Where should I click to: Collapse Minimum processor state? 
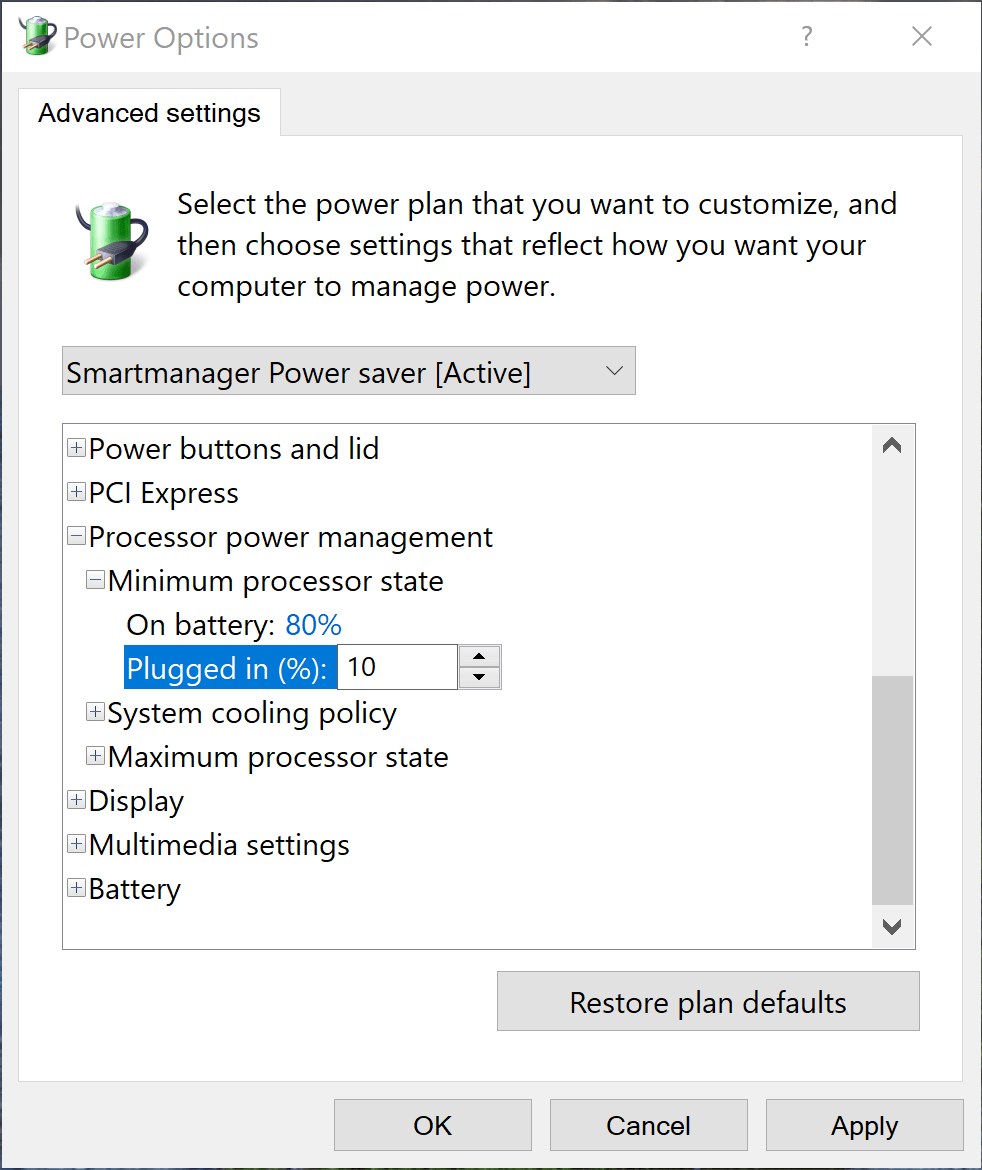click(96, 581)
